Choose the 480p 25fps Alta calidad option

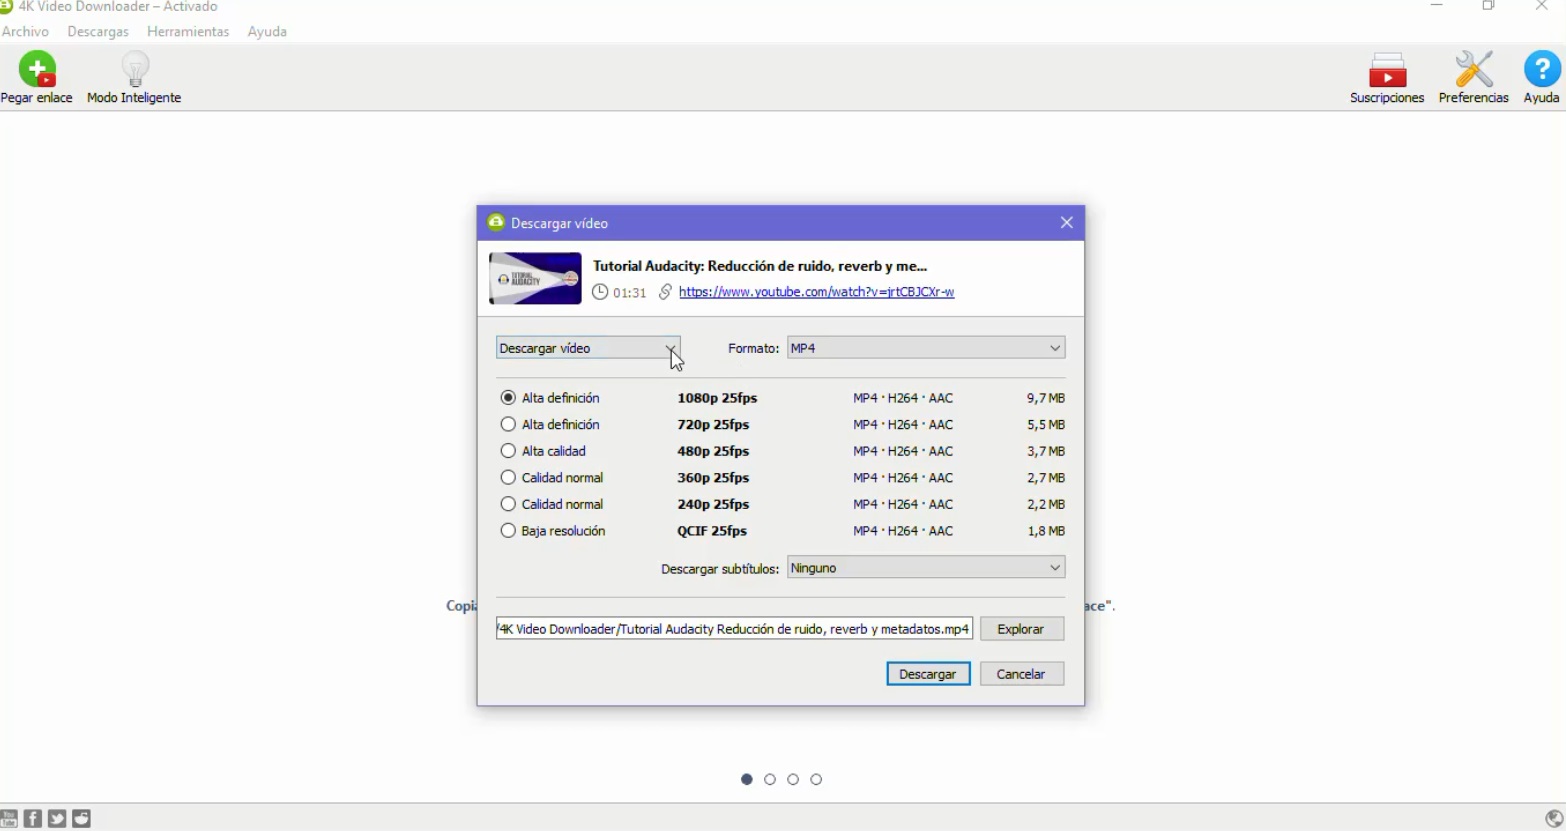508,451
